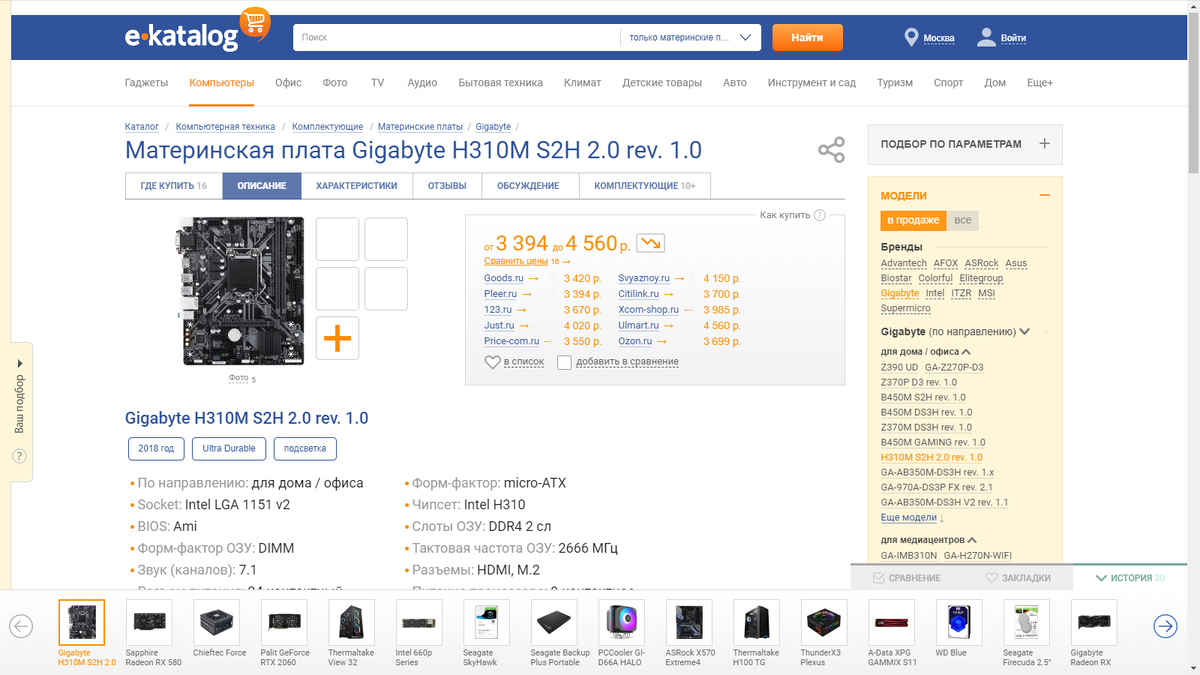Click the orange Найти search button
Image resolution: width=1200 pixels, height=675 pixels.
(807, 38)
